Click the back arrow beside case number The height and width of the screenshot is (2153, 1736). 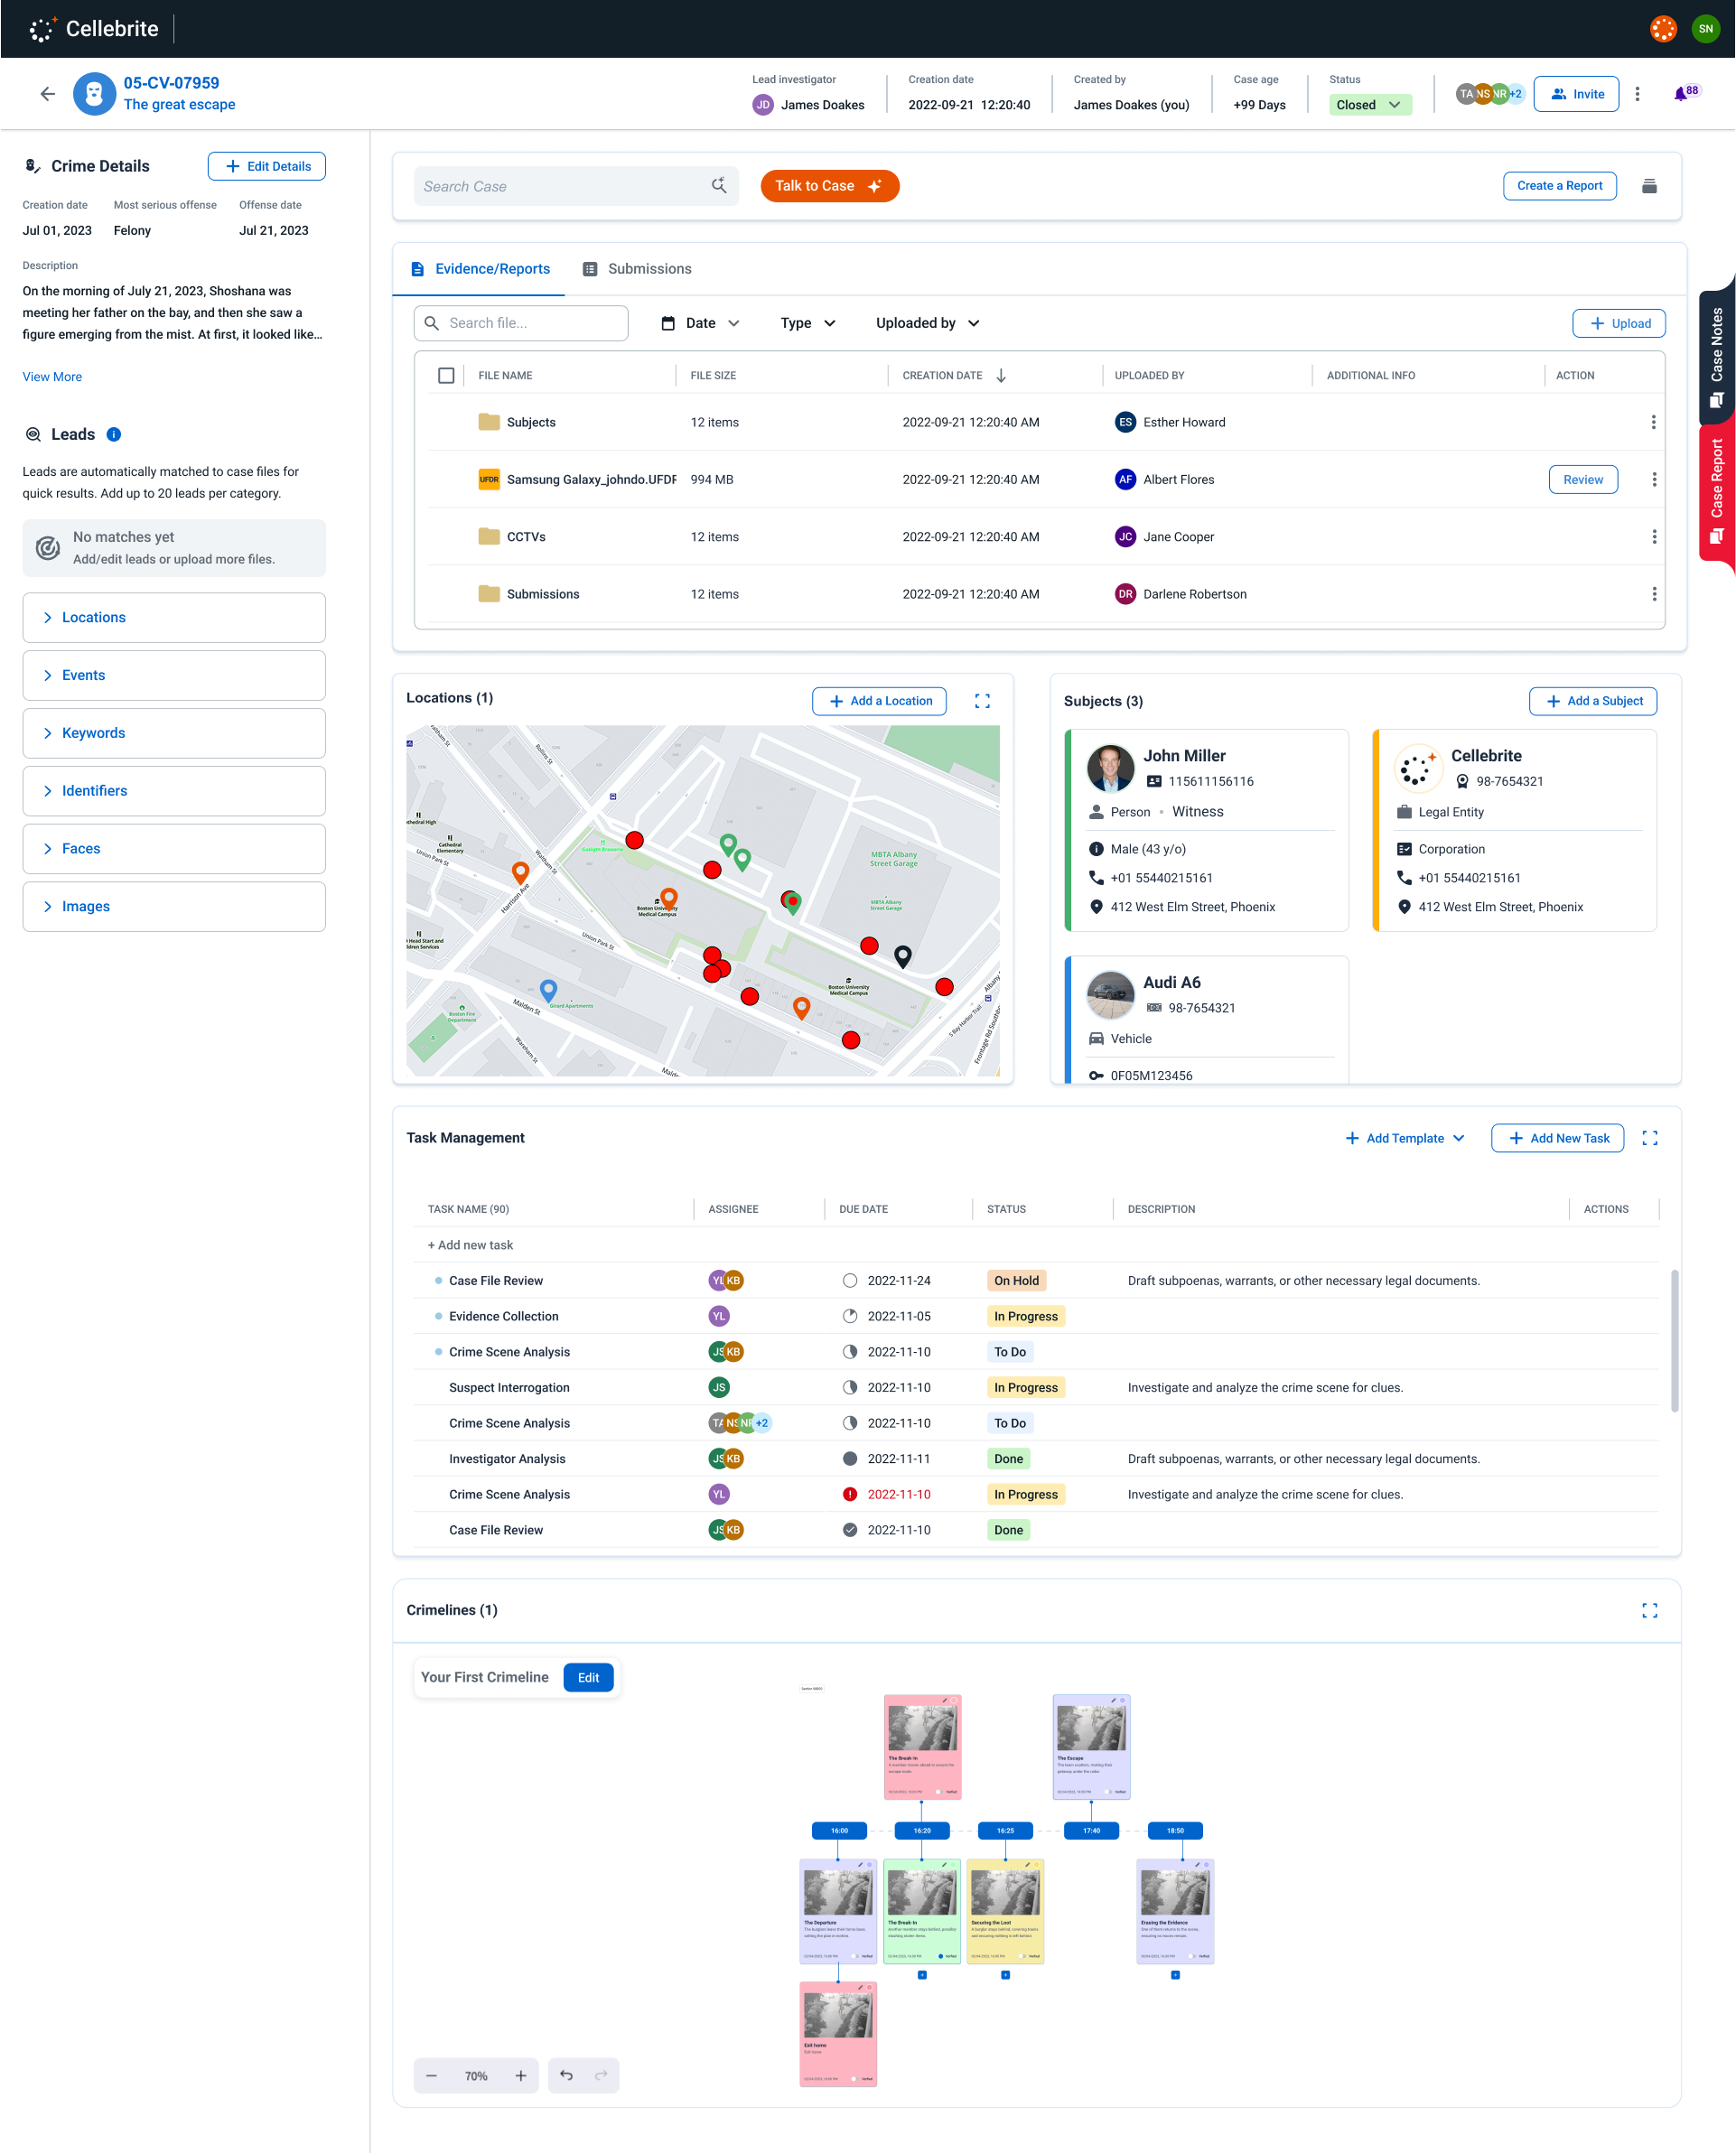click(x=47, y=94)
